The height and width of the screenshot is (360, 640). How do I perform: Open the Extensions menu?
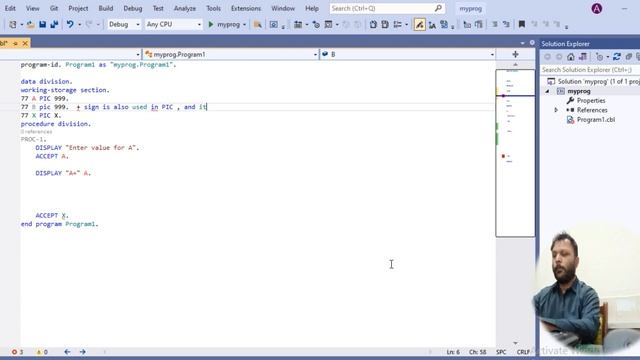(x=246, y=8)
